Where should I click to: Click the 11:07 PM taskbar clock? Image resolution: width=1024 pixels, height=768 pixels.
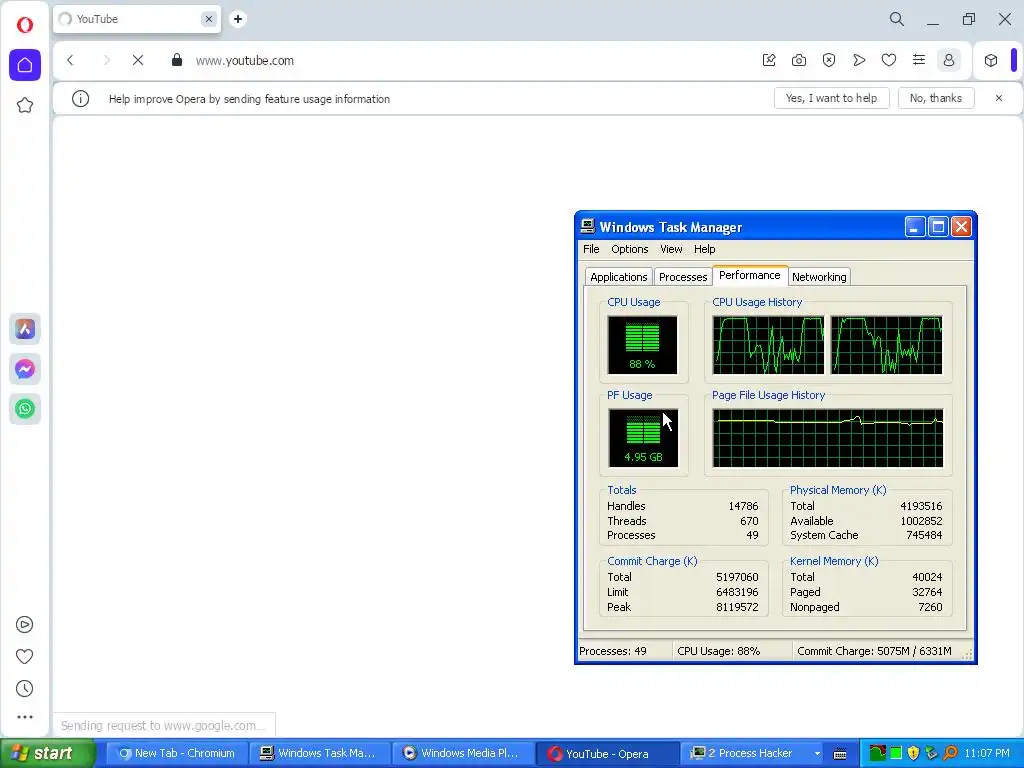tap(987, 754)
